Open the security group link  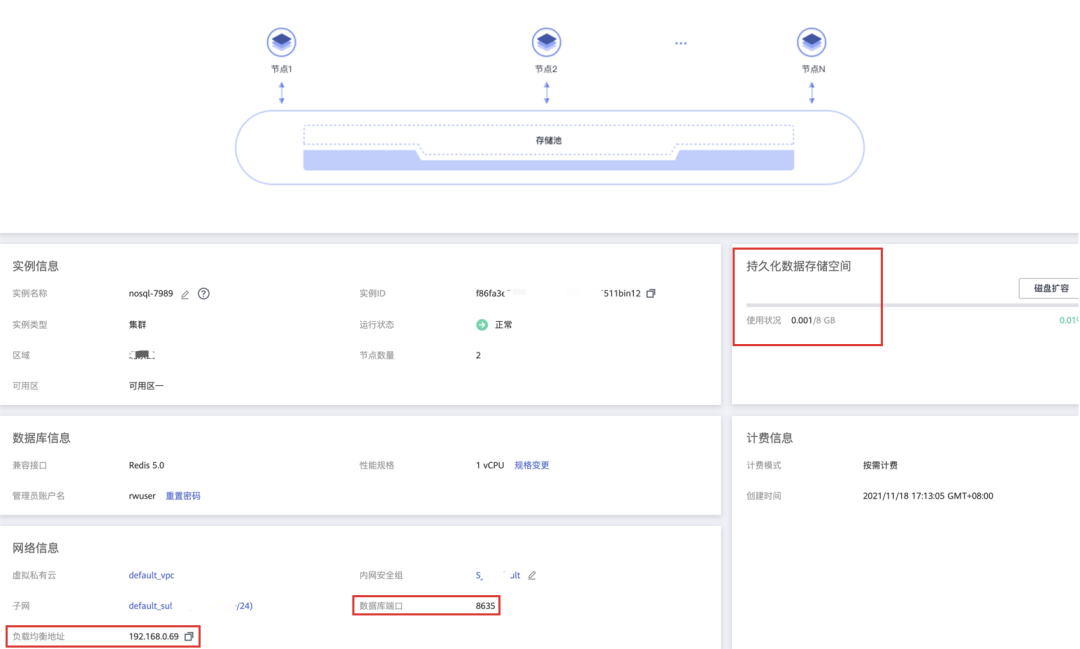[498, 575]
